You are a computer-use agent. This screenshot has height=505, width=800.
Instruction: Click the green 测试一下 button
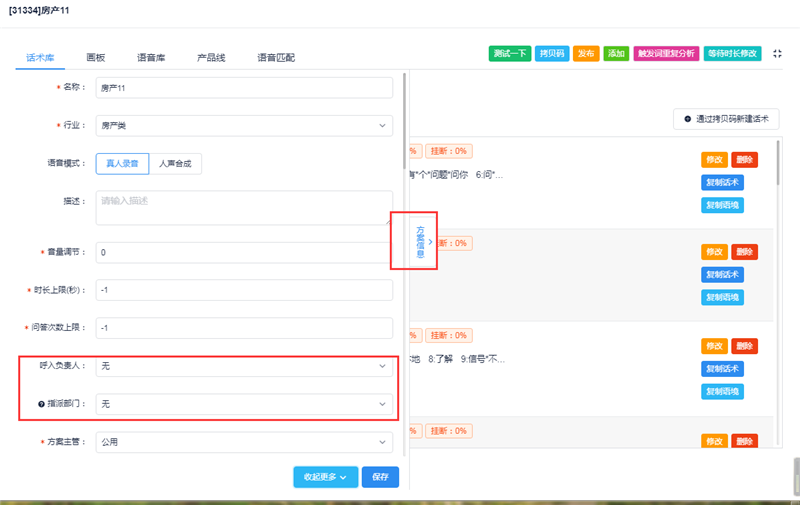pos(510,53)
